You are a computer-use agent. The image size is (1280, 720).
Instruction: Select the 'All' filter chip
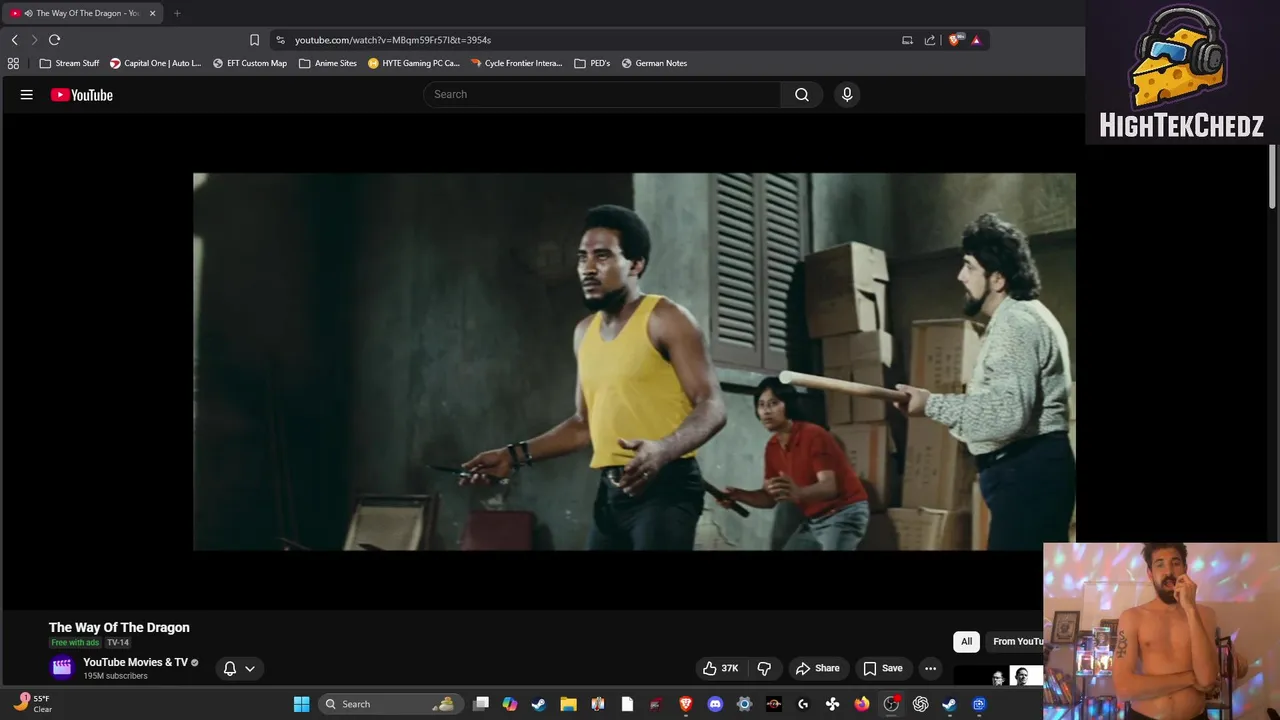click(x=966, y=641)
